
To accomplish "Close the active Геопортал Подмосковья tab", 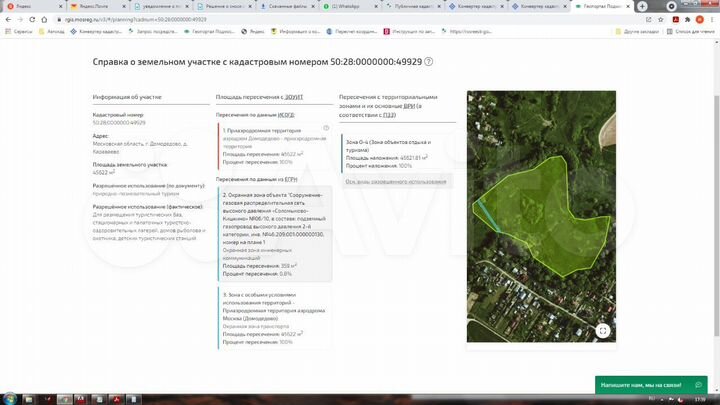I will pos(628,6).
